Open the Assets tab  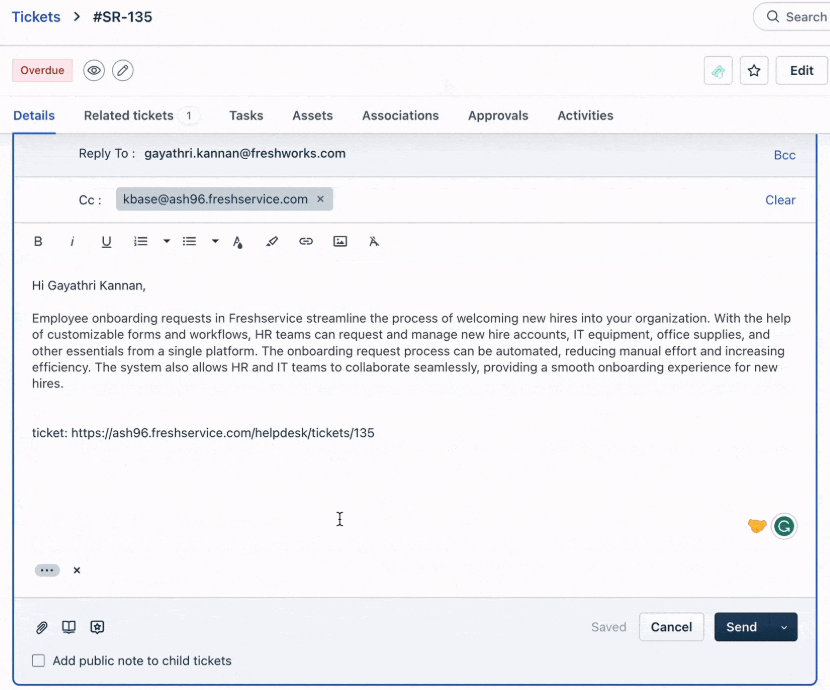[312, 115]
